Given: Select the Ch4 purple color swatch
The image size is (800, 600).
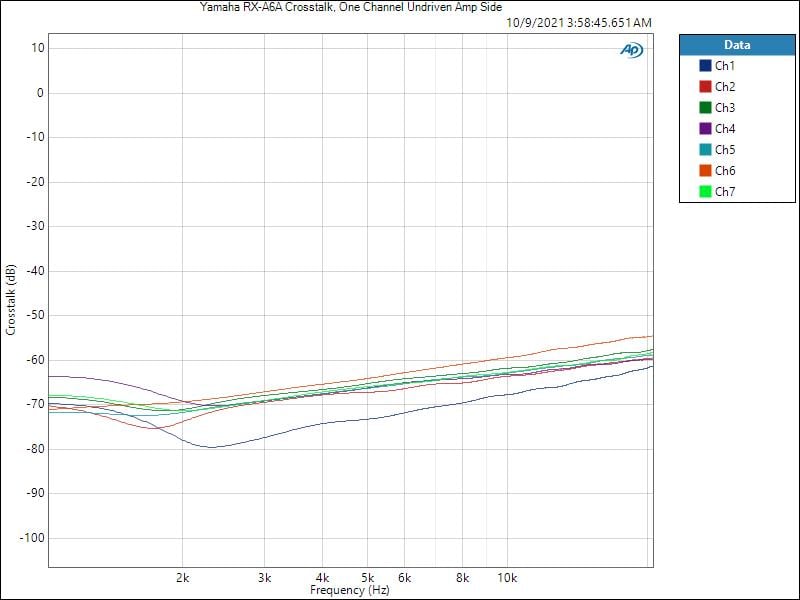Looking at the screenshot, I should [705, 129].
